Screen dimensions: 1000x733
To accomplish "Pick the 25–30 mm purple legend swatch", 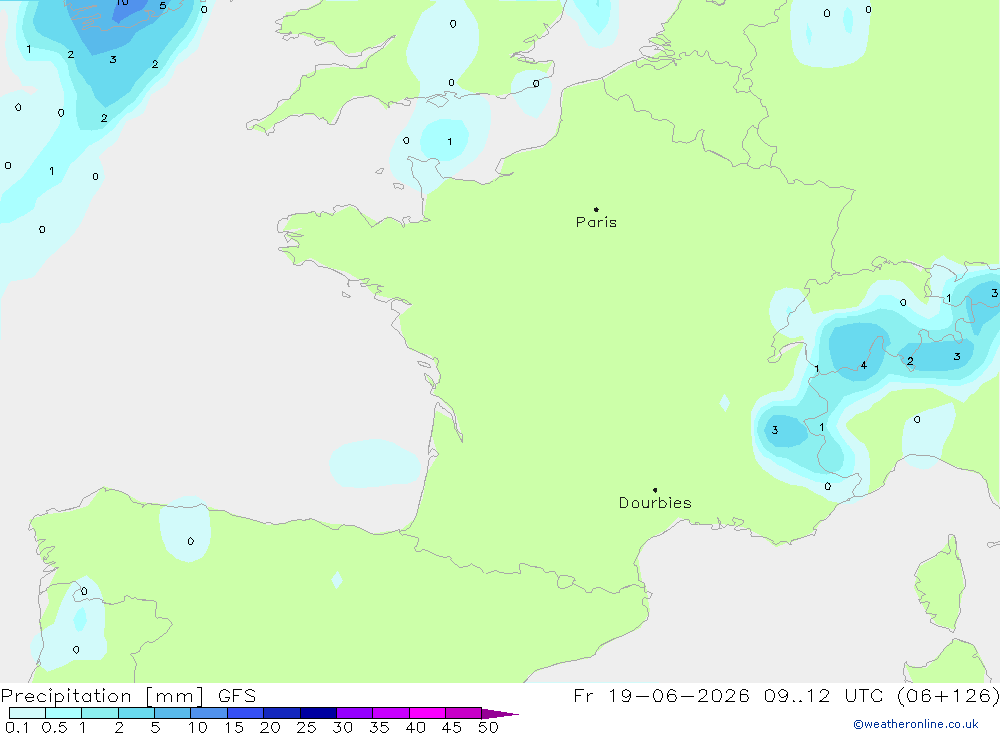I will coord(318,713).
